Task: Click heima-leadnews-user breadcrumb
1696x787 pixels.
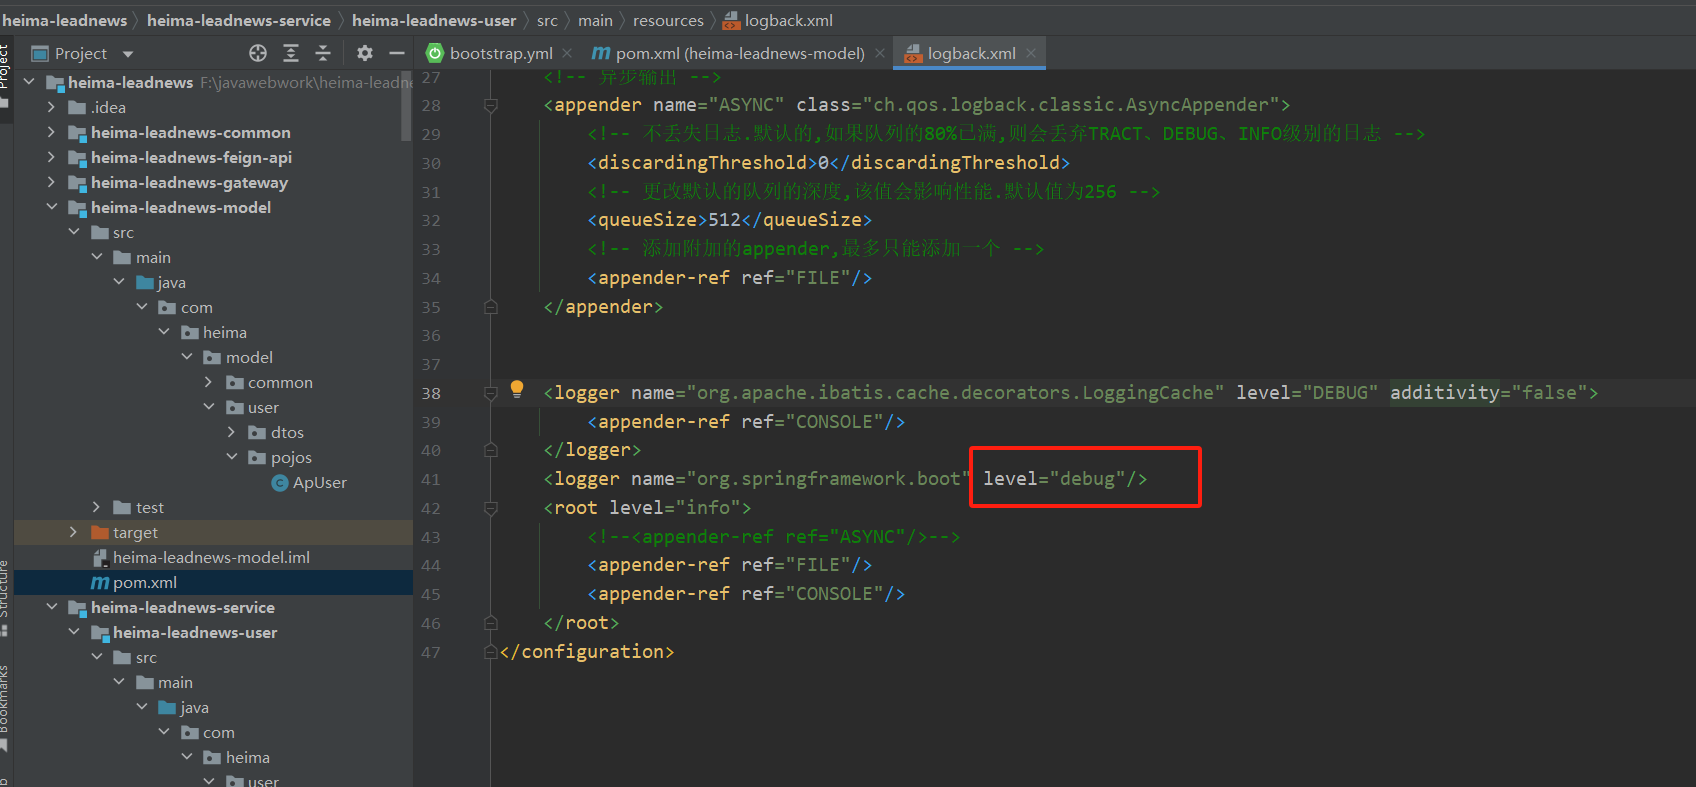Action: coord(434,20)
